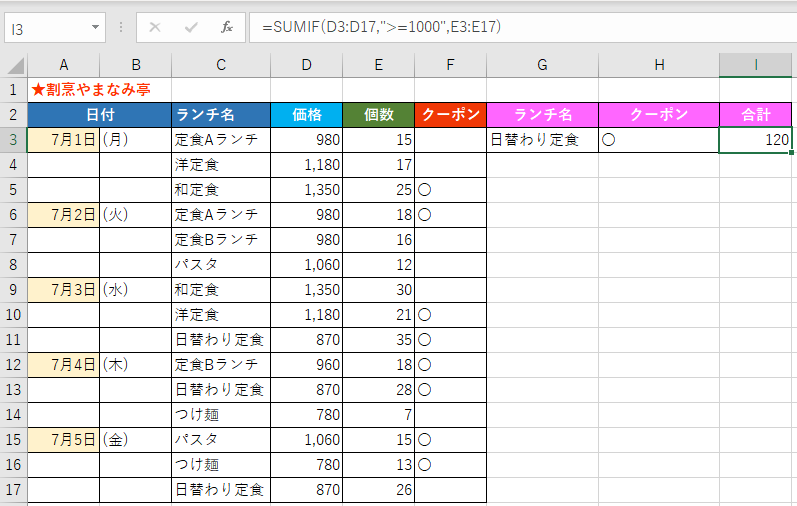Viewport: 797px width, 506px height.
Task: Select column I header
Action: tap(756, 65)
